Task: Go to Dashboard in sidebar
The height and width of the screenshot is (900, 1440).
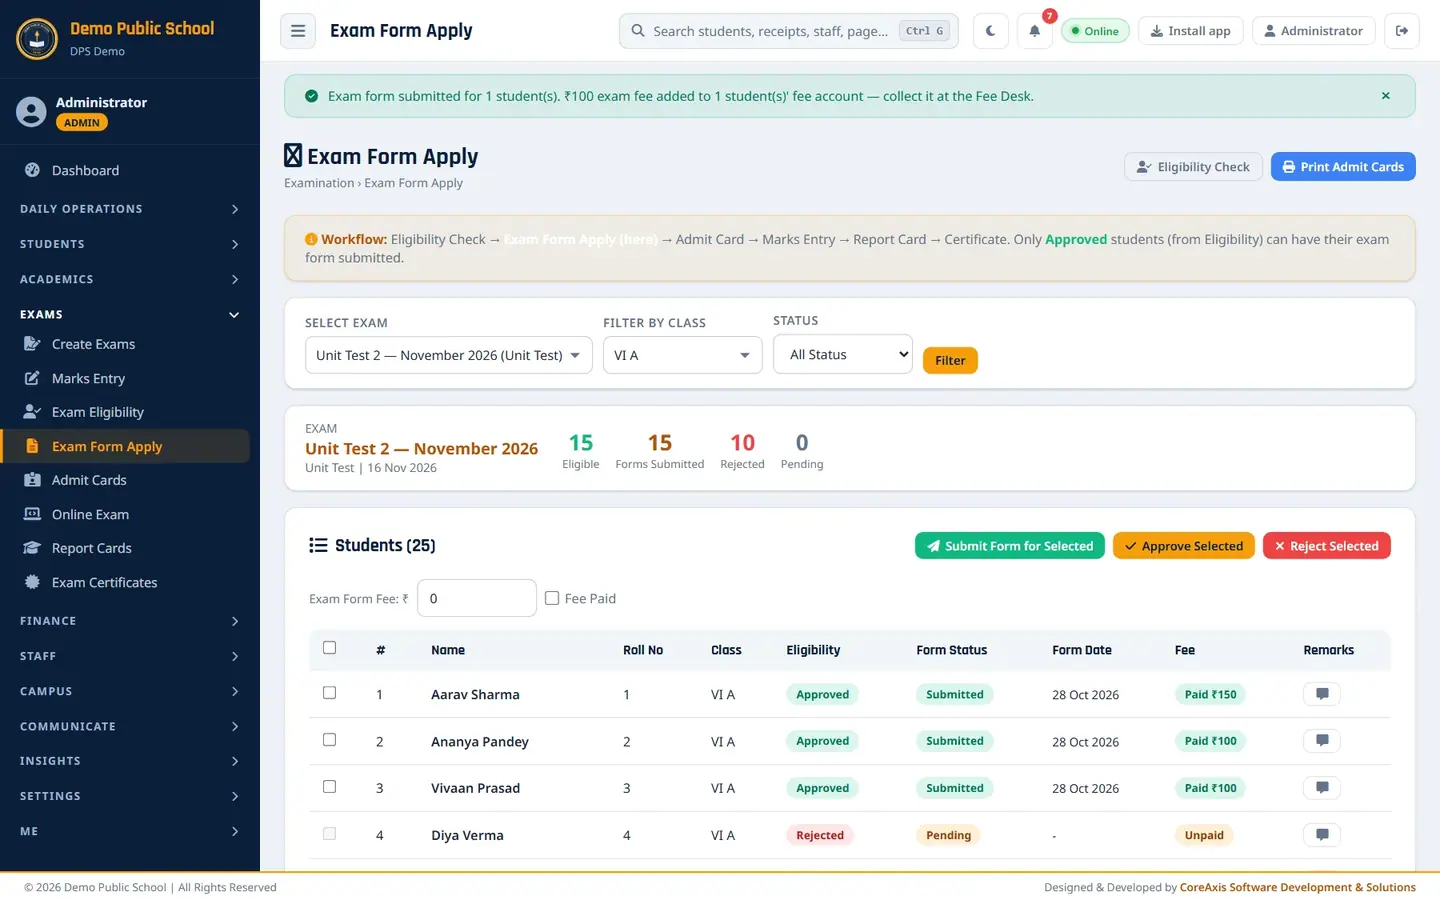Action: [x=125, y=170]
